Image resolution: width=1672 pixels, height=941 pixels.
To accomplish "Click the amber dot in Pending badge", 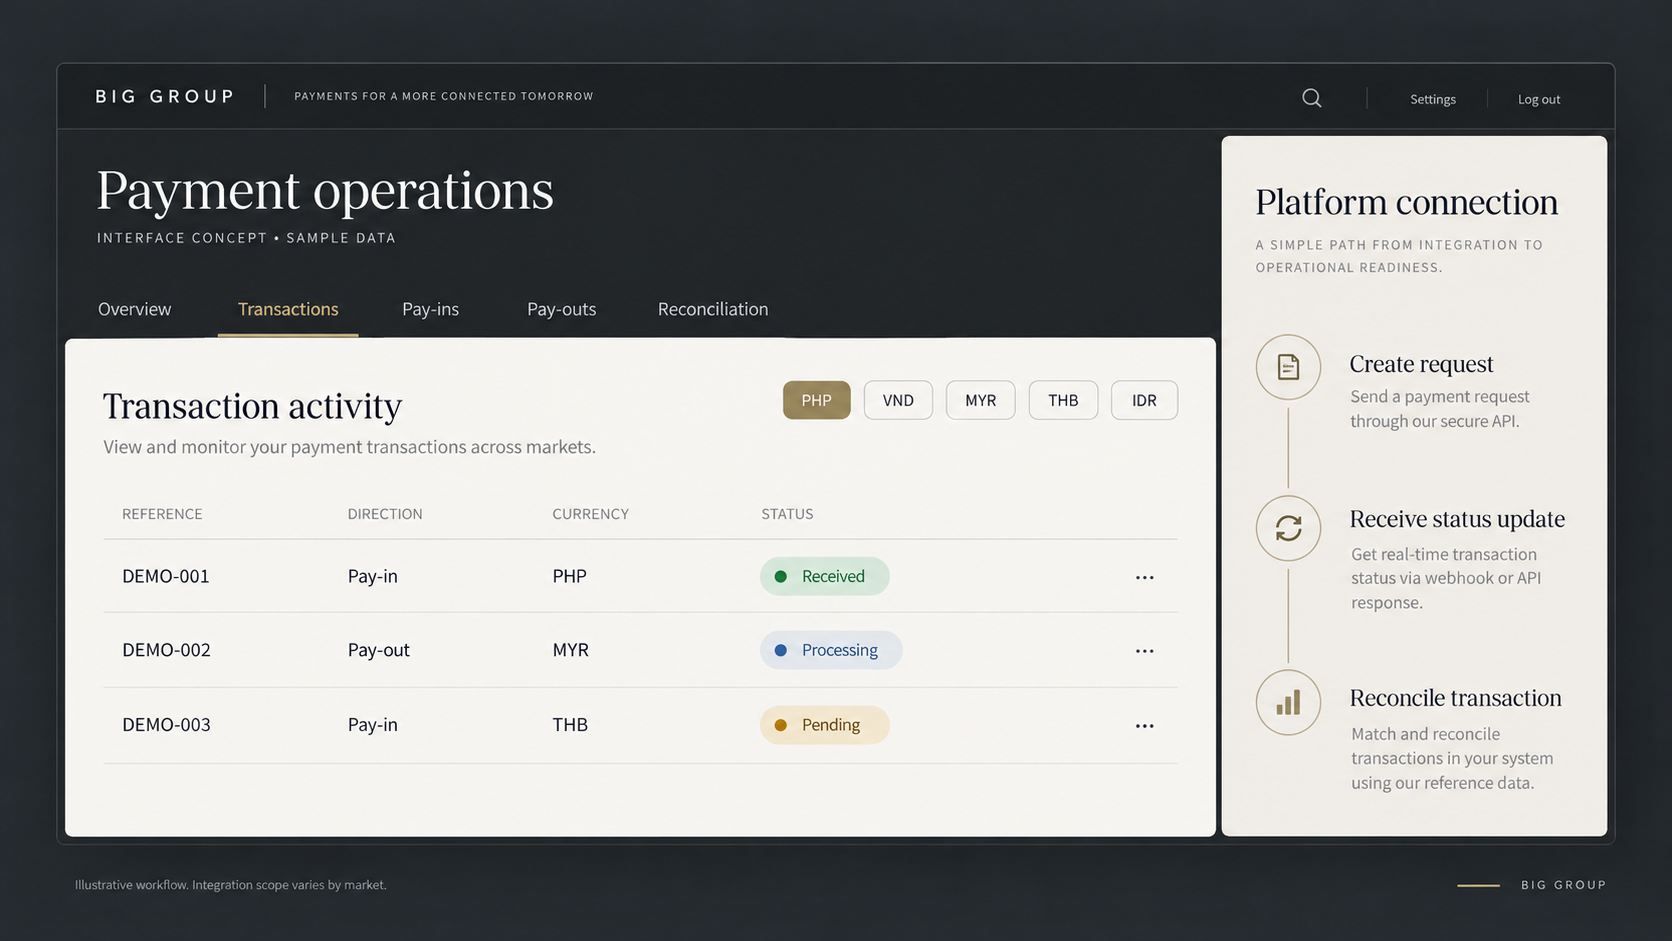I will pos(781,725).
